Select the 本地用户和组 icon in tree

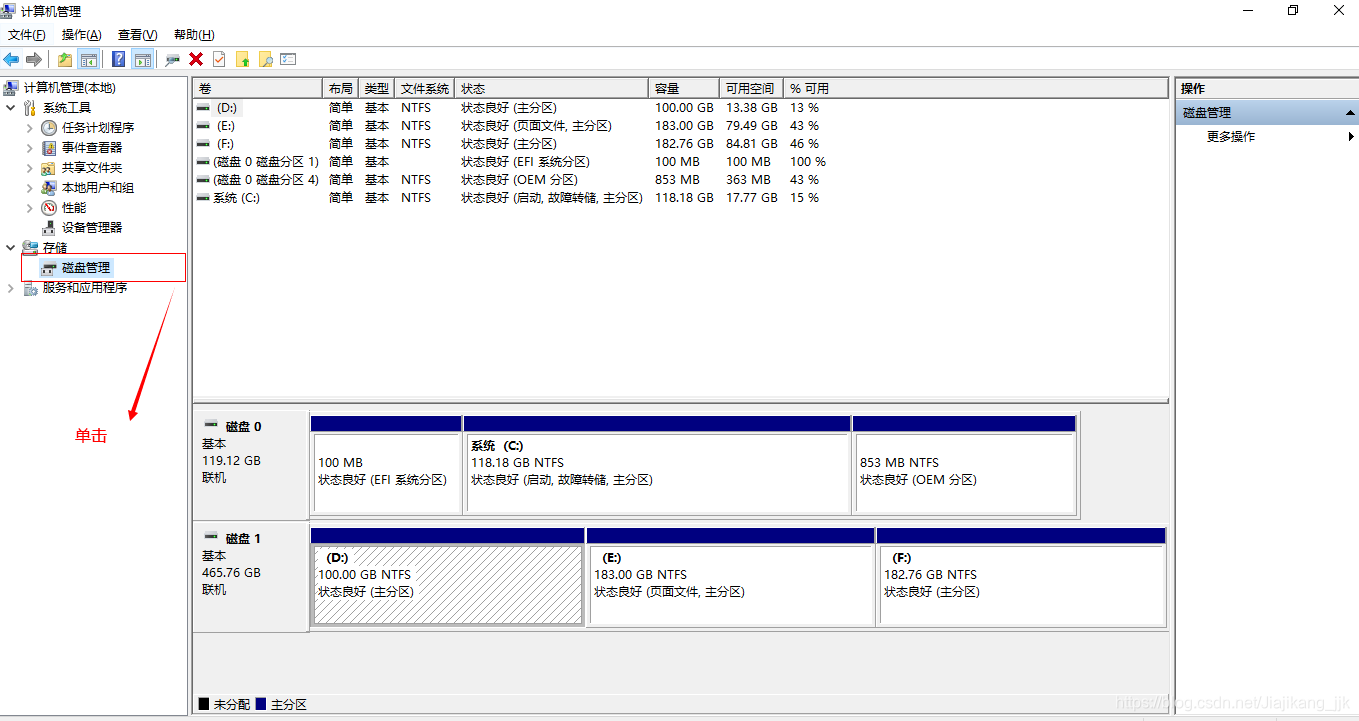49,188
